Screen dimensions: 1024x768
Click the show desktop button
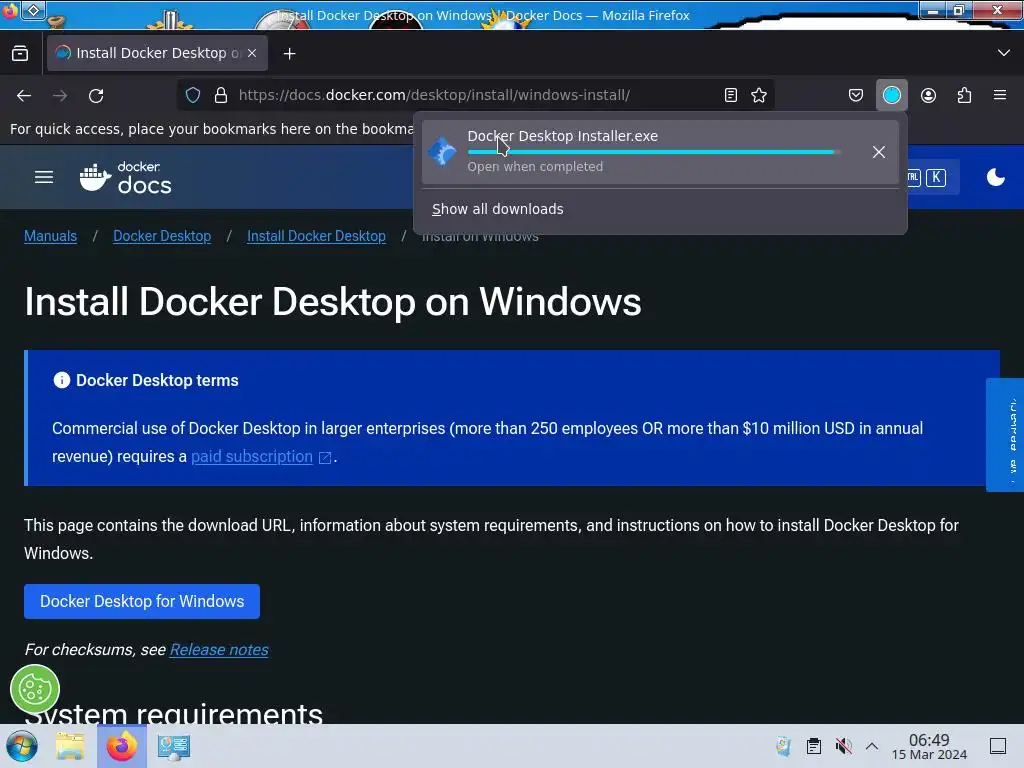pyautogui.click(x=998, y=746)
